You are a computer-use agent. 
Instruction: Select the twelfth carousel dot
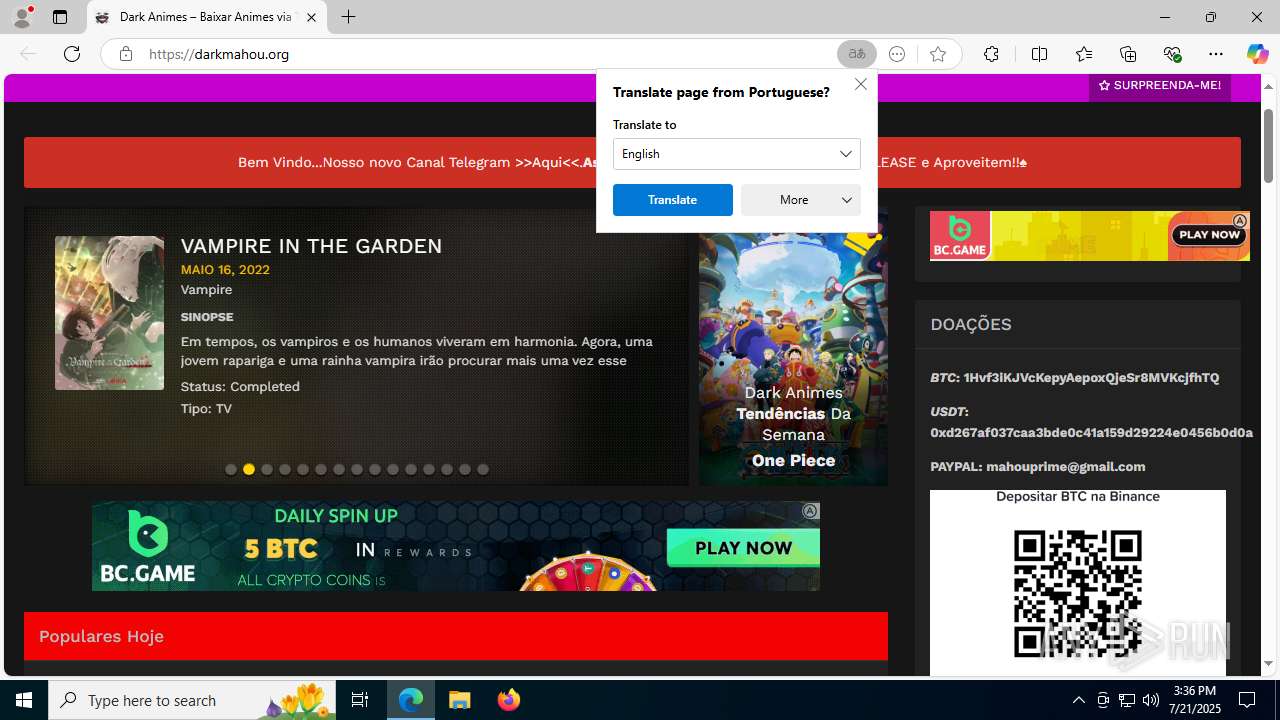pyautogui.click(x=429, y=469)
